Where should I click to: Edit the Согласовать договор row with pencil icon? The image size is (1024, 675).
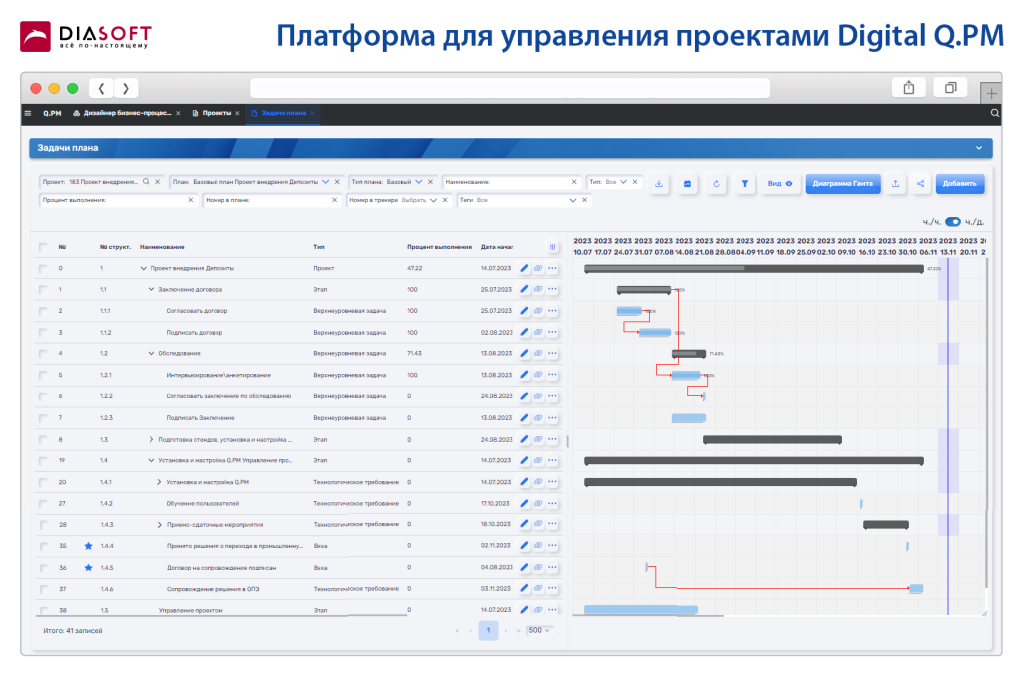pyautogui.click(x=524, y=311)
